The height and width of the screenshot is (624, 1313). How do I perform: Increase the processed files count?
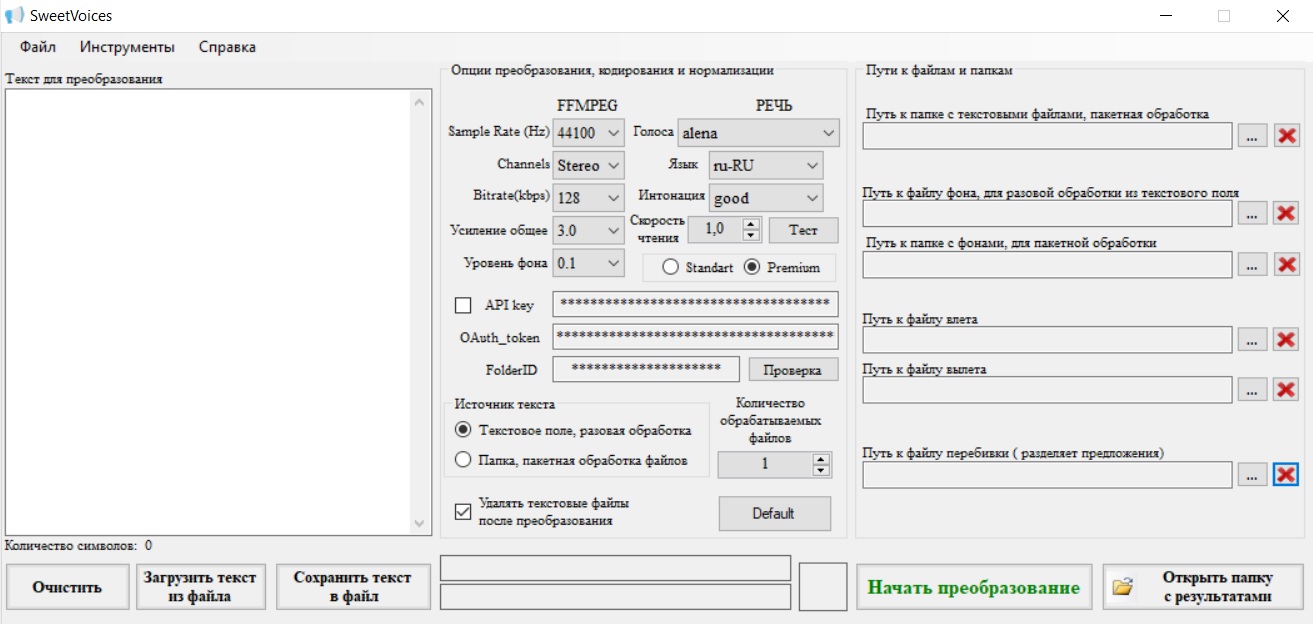(821, 459)
